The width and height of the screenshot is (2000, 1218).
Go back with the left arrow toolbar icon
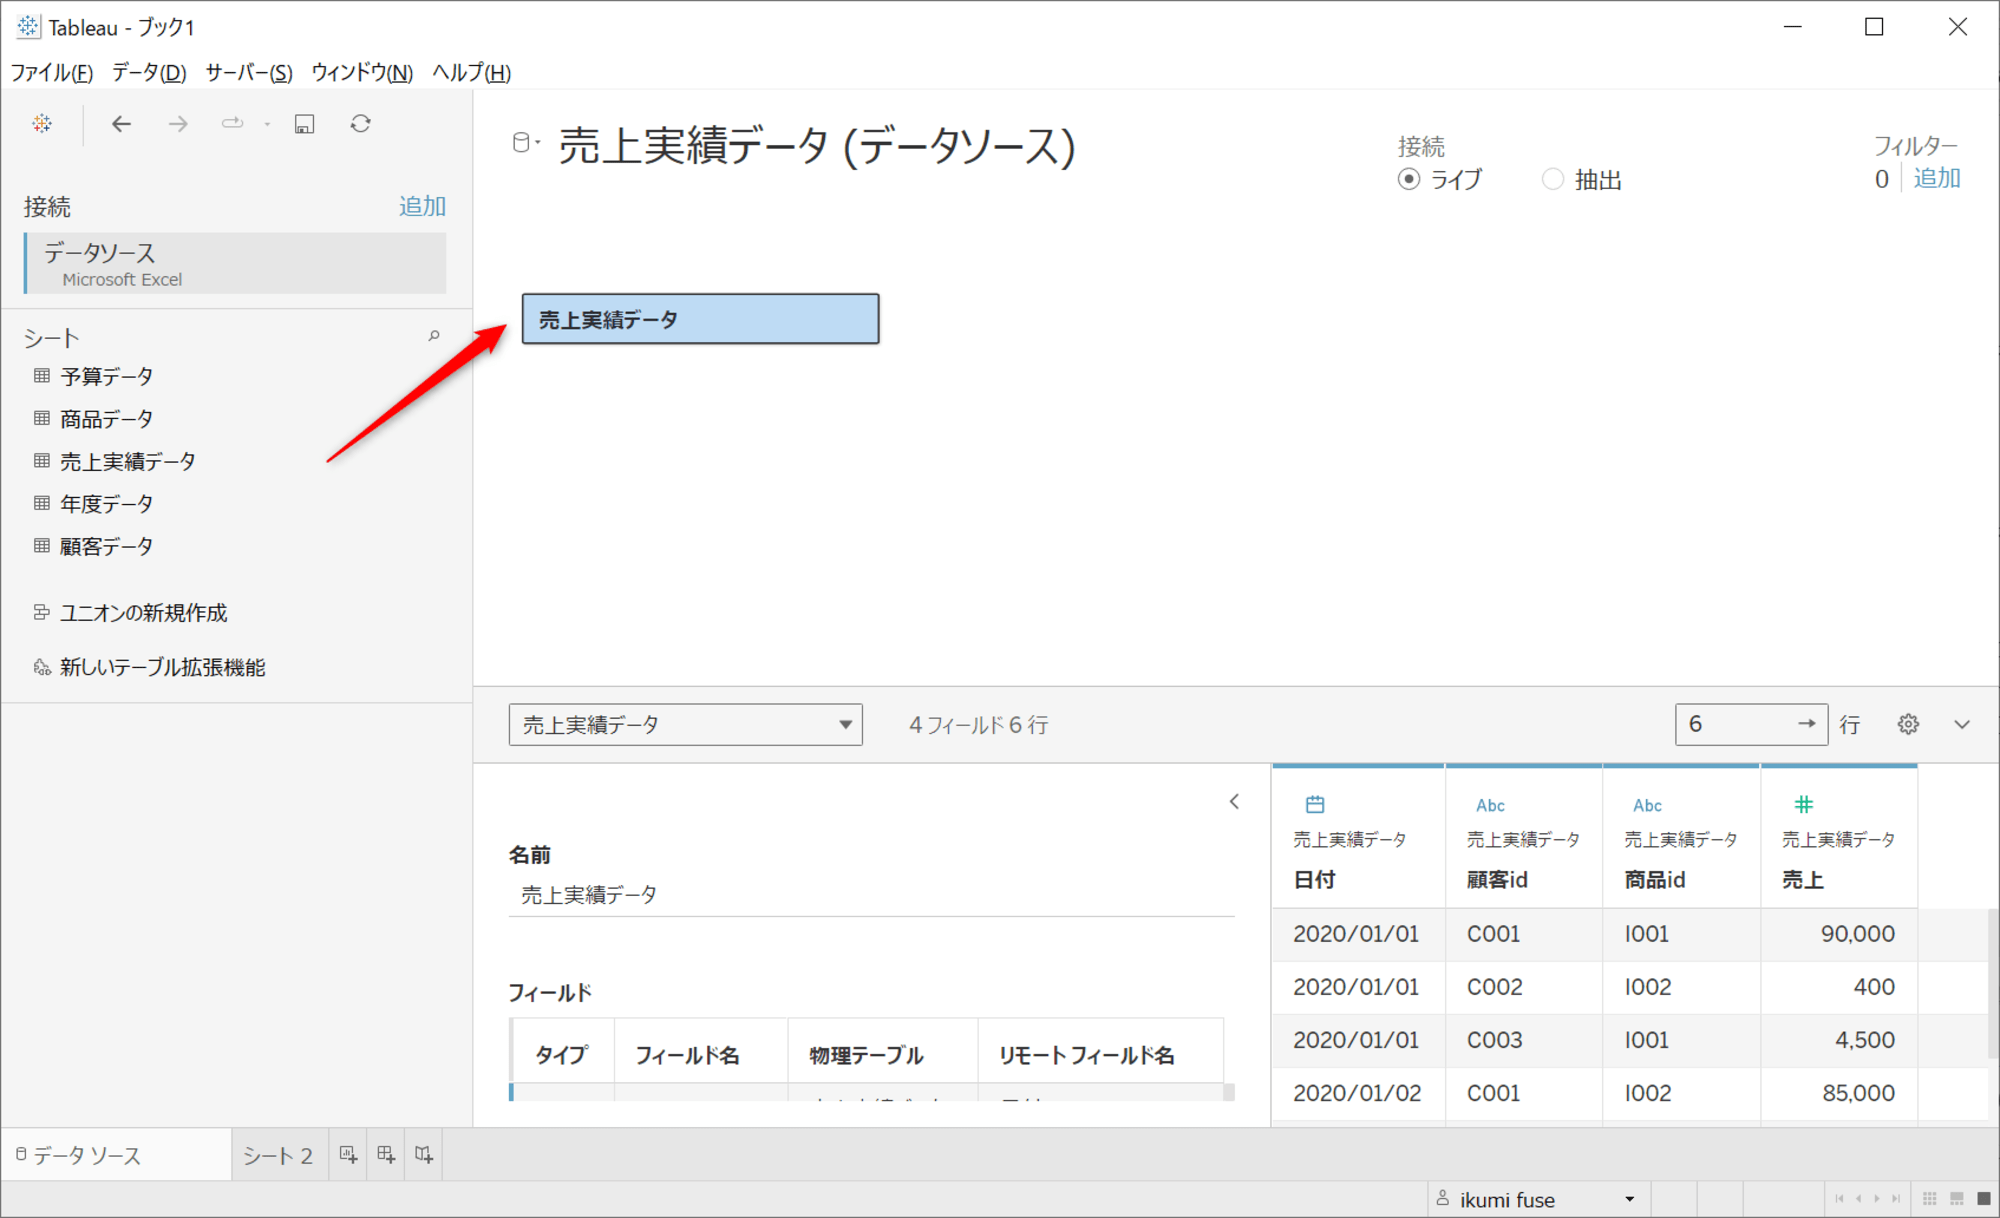(x=121, y=124)
